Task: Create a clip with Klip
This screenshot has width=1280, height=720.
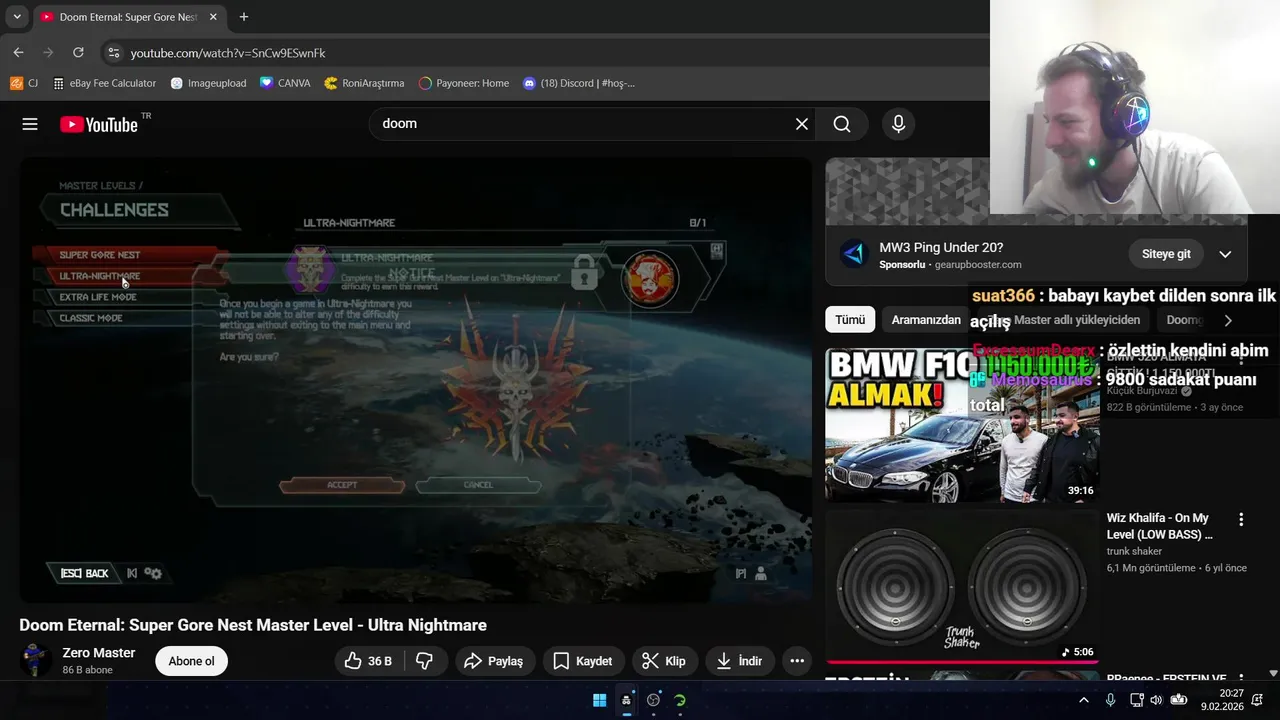Action: pos(664,661)
